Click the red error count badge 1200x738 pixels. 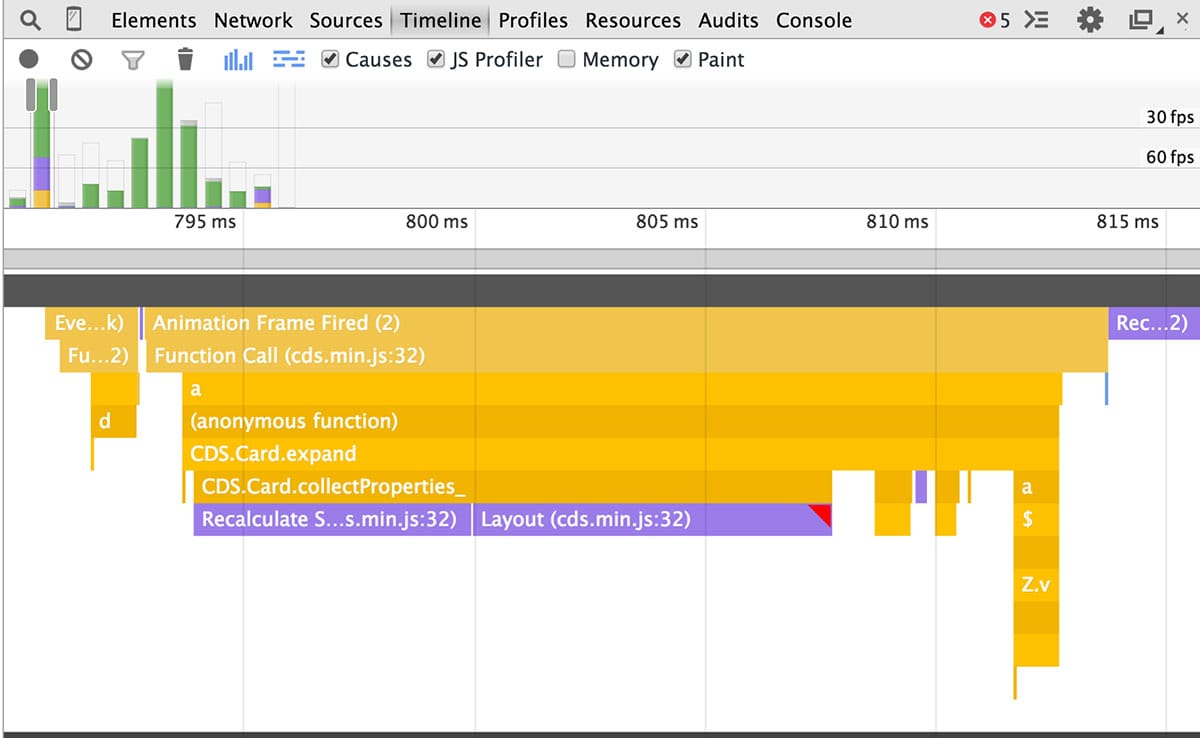click(x=992, y=19)
